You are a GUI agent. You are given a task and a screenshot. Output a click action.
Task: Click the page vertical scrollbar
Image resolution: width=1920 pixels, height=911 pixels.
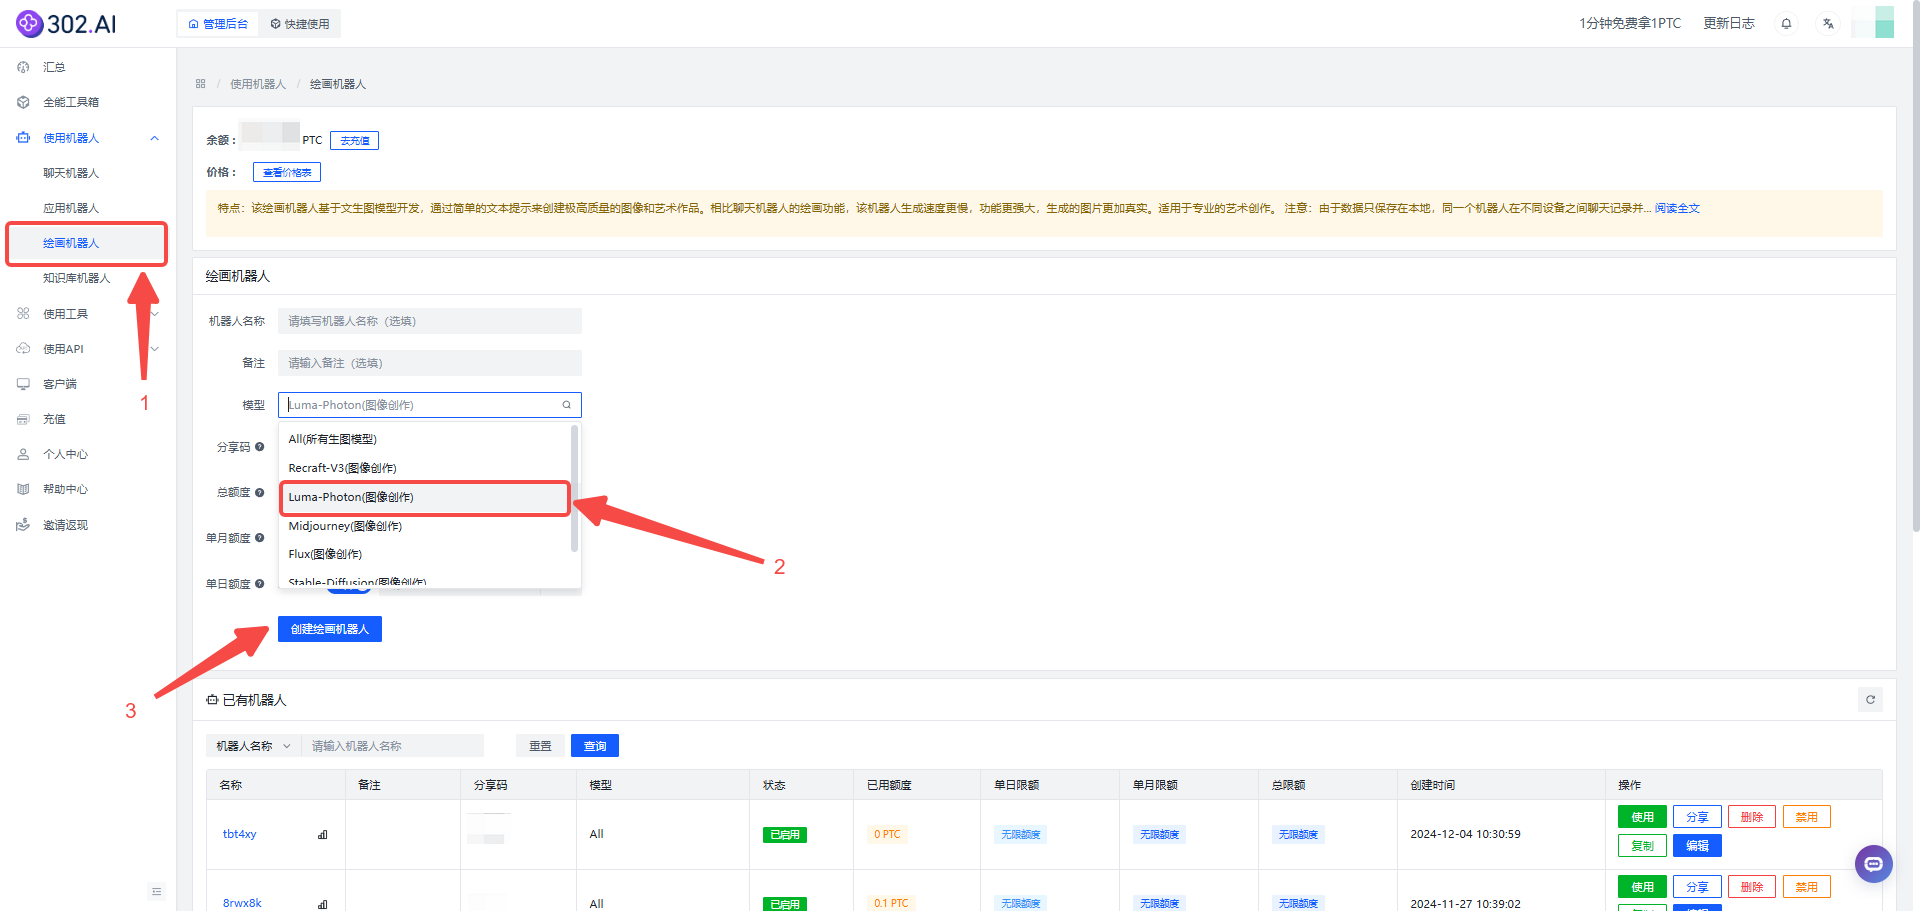[x=1915, y=265]
